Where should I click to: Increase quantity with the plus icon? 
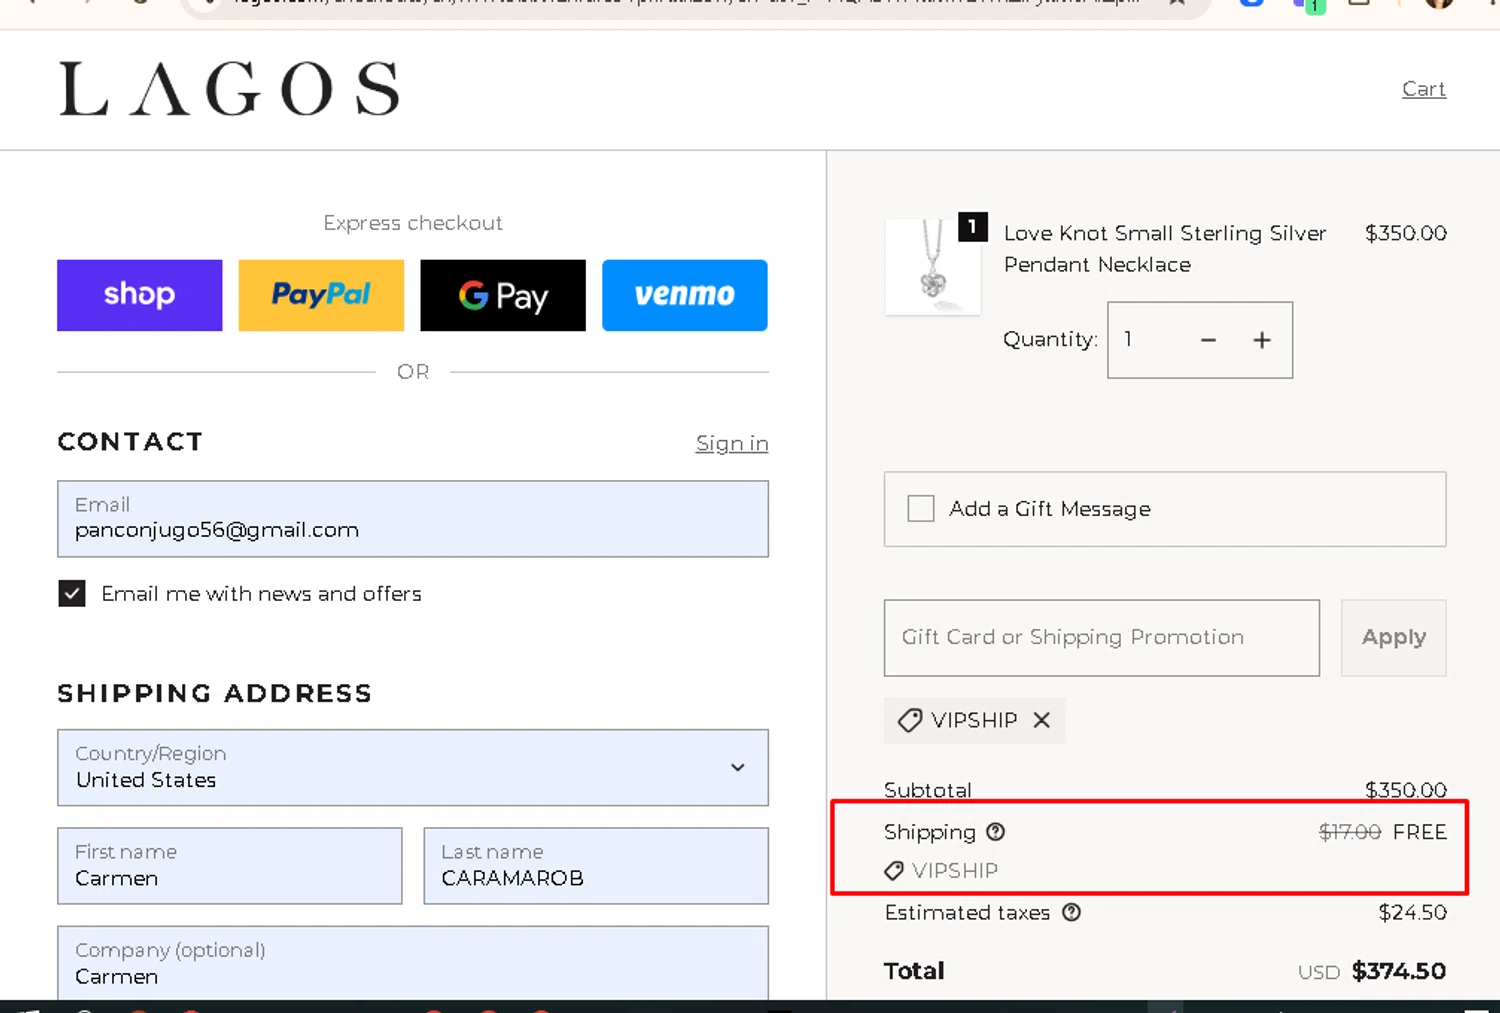coord(1262,340)
